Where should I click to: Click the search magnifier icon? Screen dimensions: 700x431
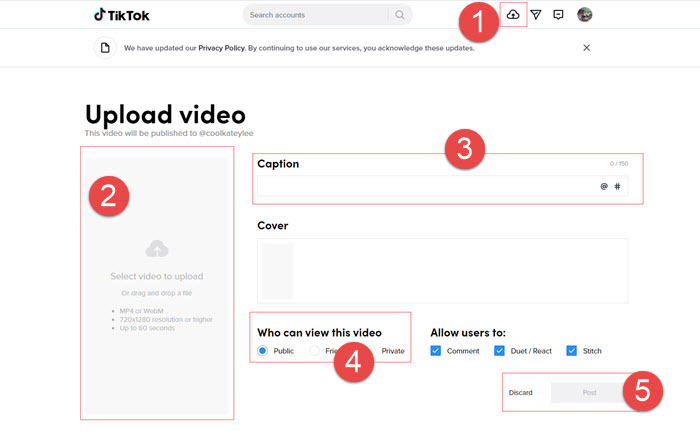coord(400,15)
